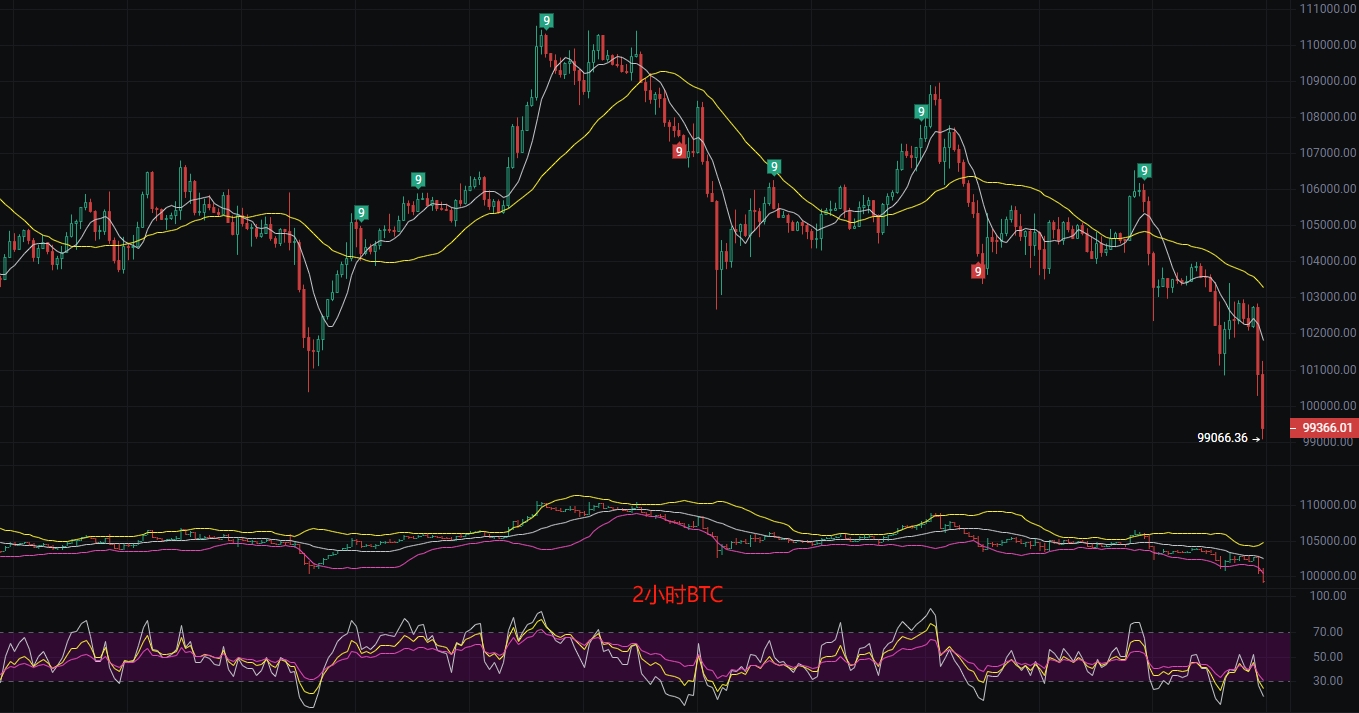Click the 110000.00 label on the Bollinger sub-chart
Viewport: 1359px width, 713px height.
pyautogui.click(x=1328, y=505)
